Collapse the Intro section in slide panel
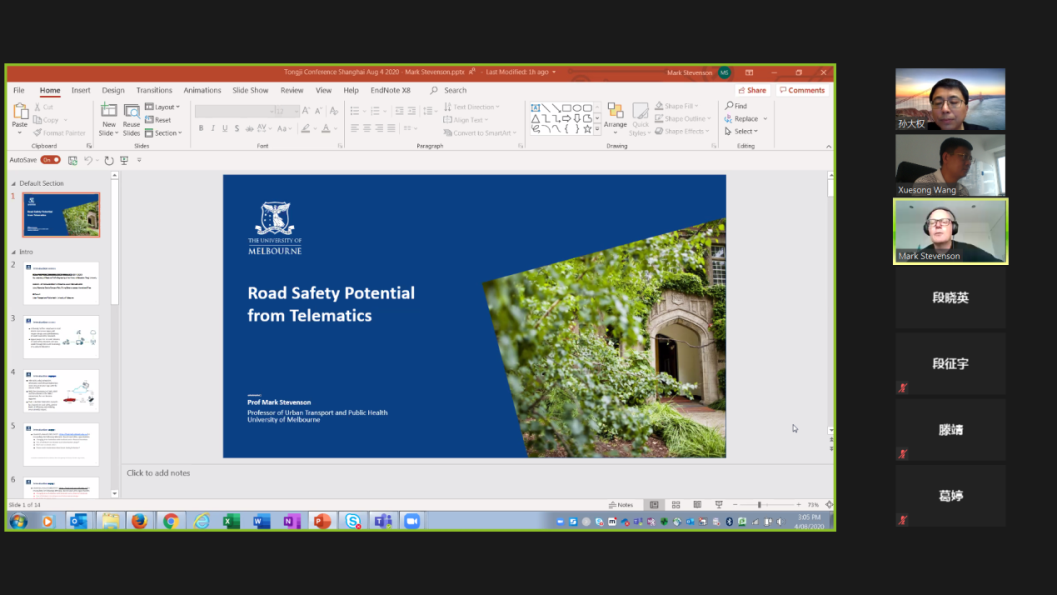 click(14, 252)
